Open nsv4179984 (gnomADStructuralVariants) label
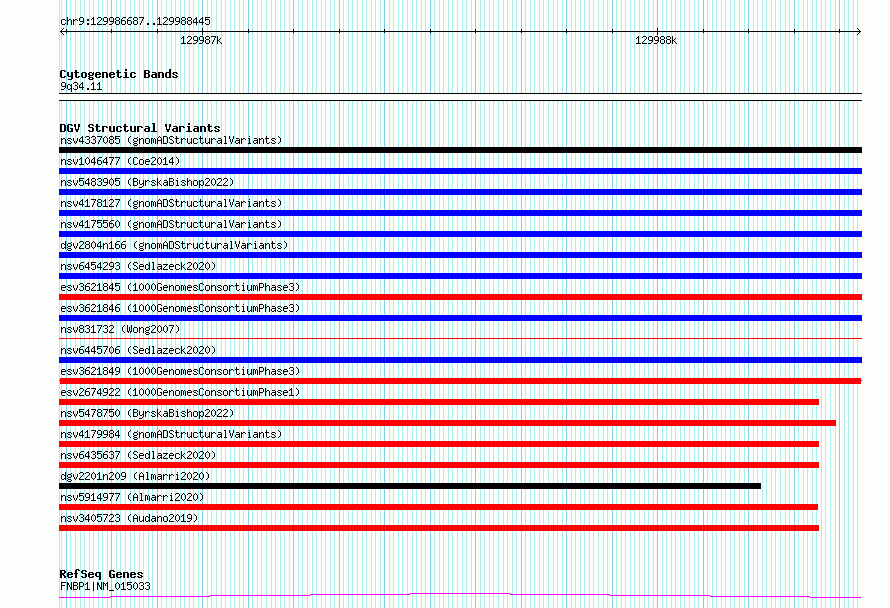 click(171, 434)
